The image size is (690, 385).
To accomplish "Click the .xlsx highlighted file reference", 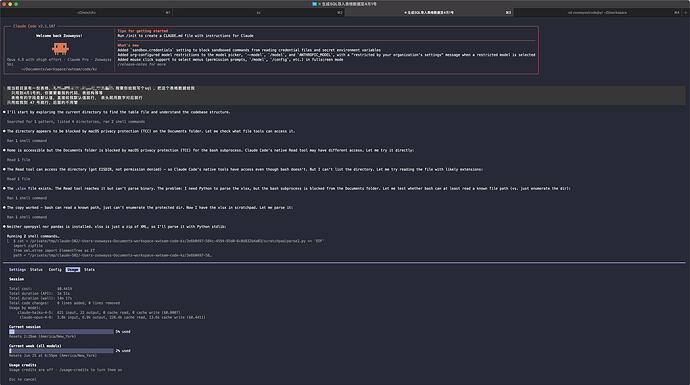I will coord(21,188).
